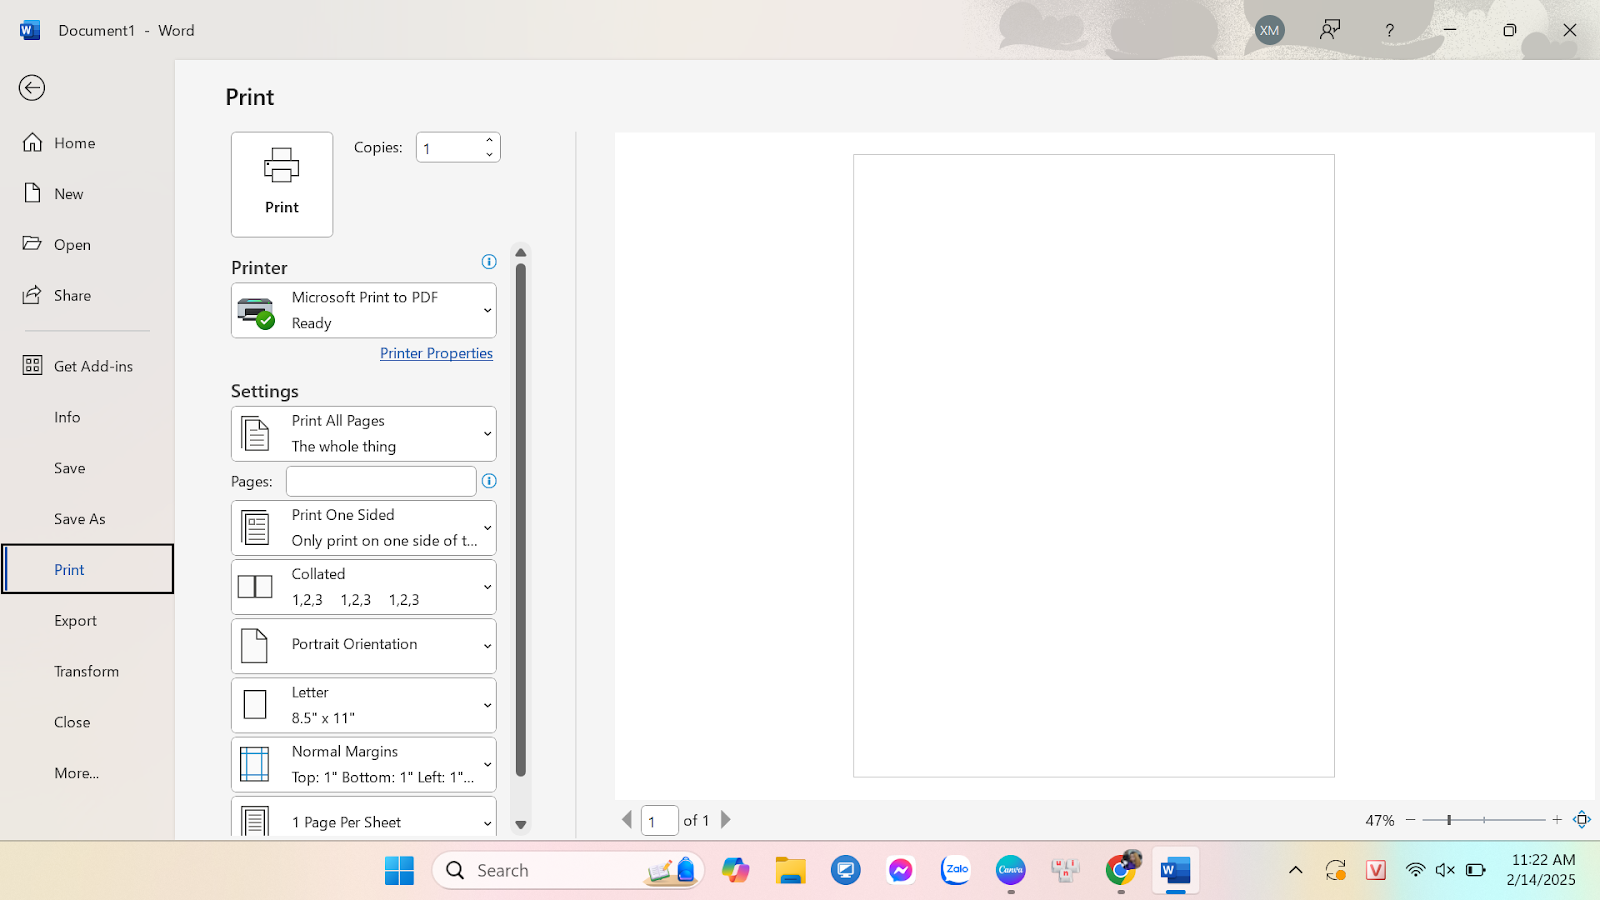Viewport: 1600px width, 900px height.
Task: Open the Windows Start menu
Action: [399, 871]
